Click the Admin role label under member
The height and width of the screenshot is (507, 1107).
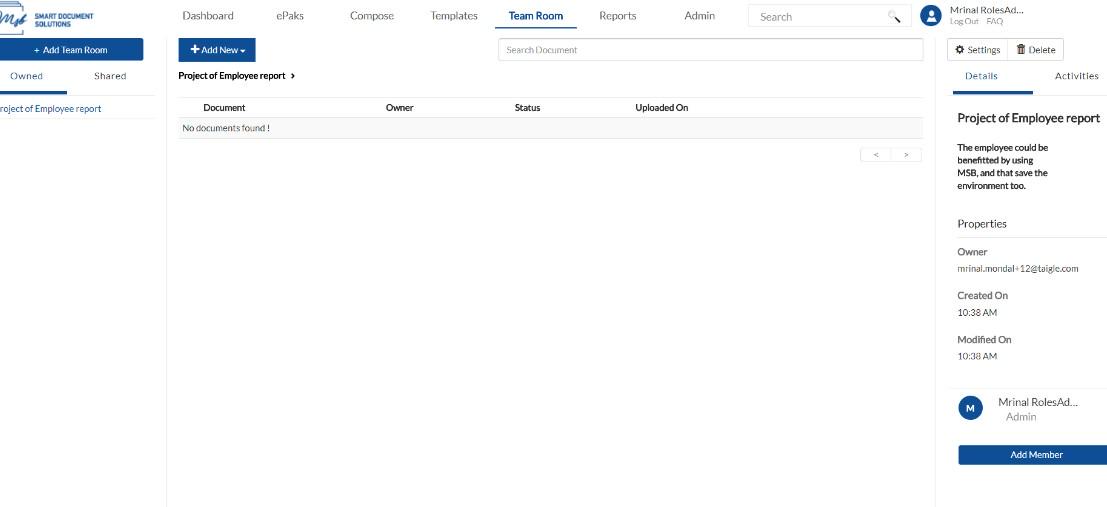(x=1021, y=417)
